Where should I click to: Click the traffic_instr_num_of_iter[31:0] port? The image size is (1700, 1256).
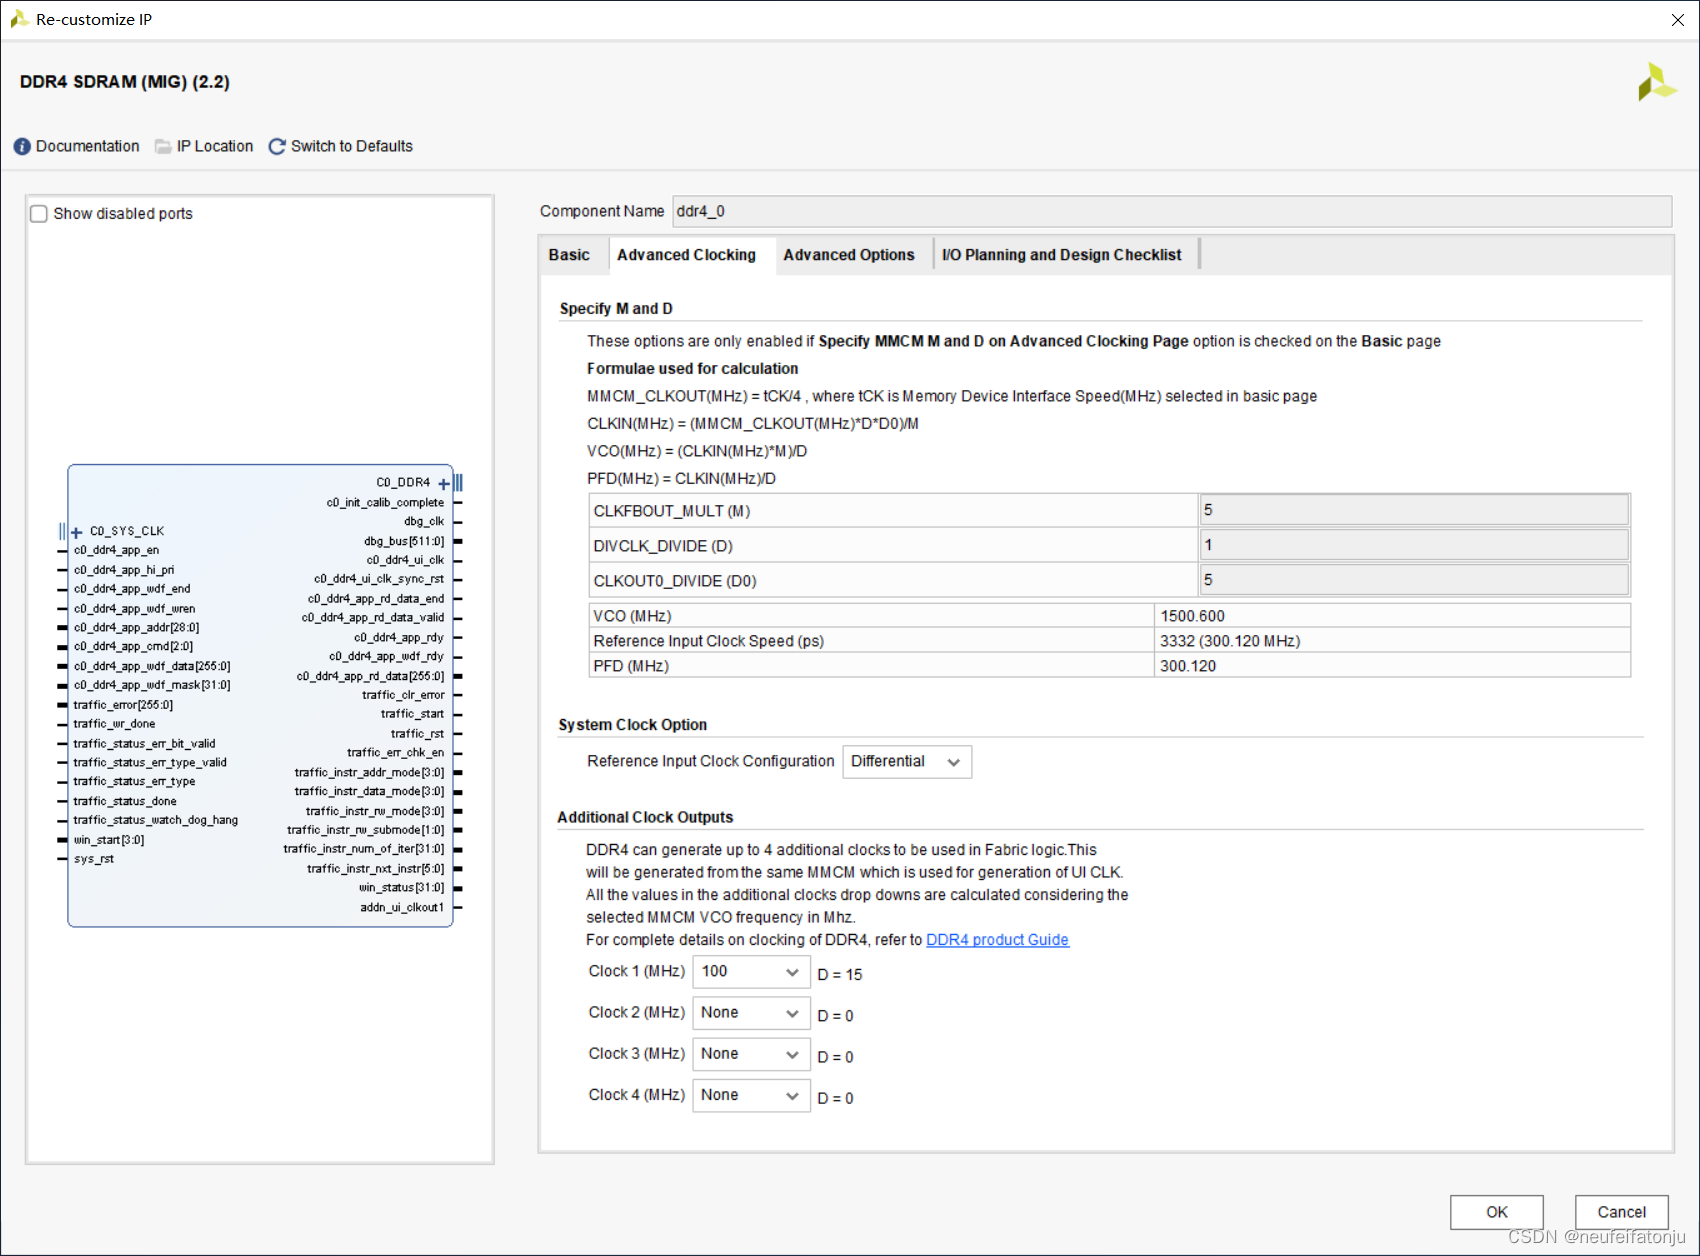point(364,849)
